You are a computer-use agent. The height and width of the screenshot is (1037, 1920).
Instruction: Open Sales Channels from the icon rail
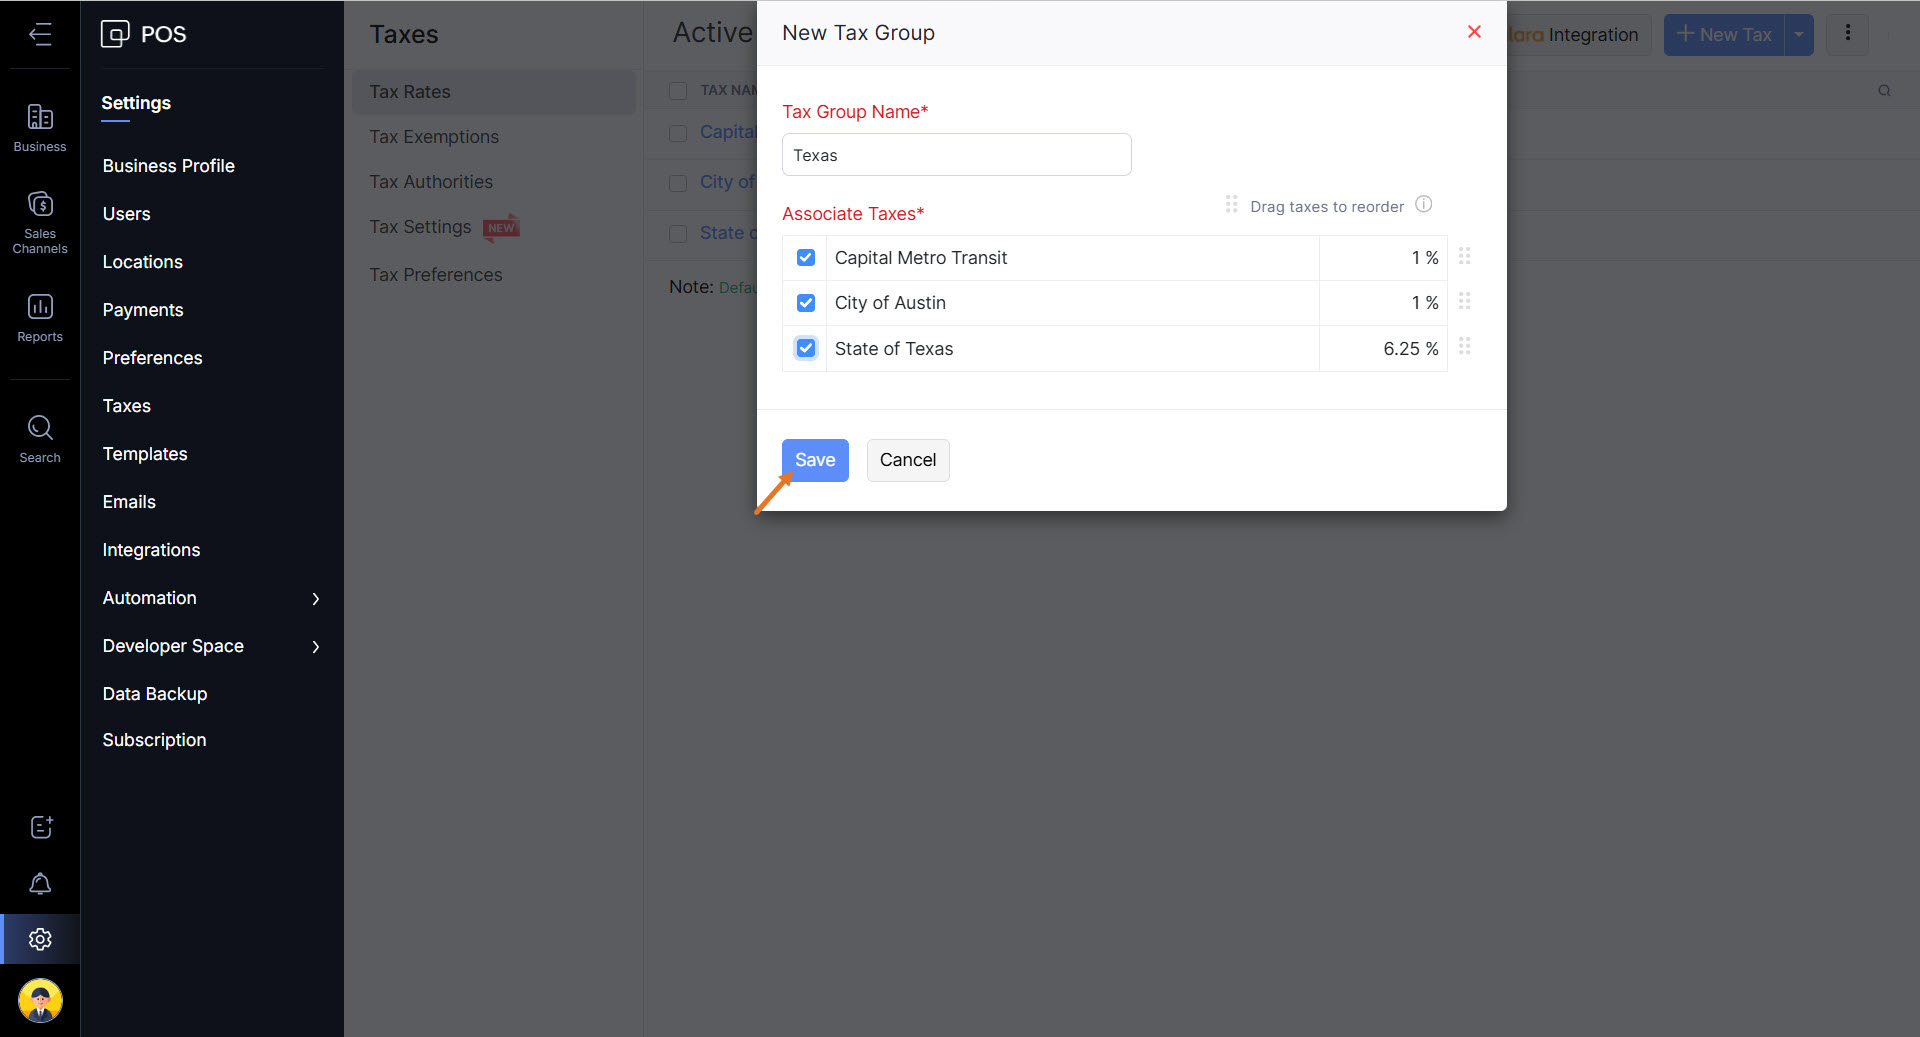40,222
